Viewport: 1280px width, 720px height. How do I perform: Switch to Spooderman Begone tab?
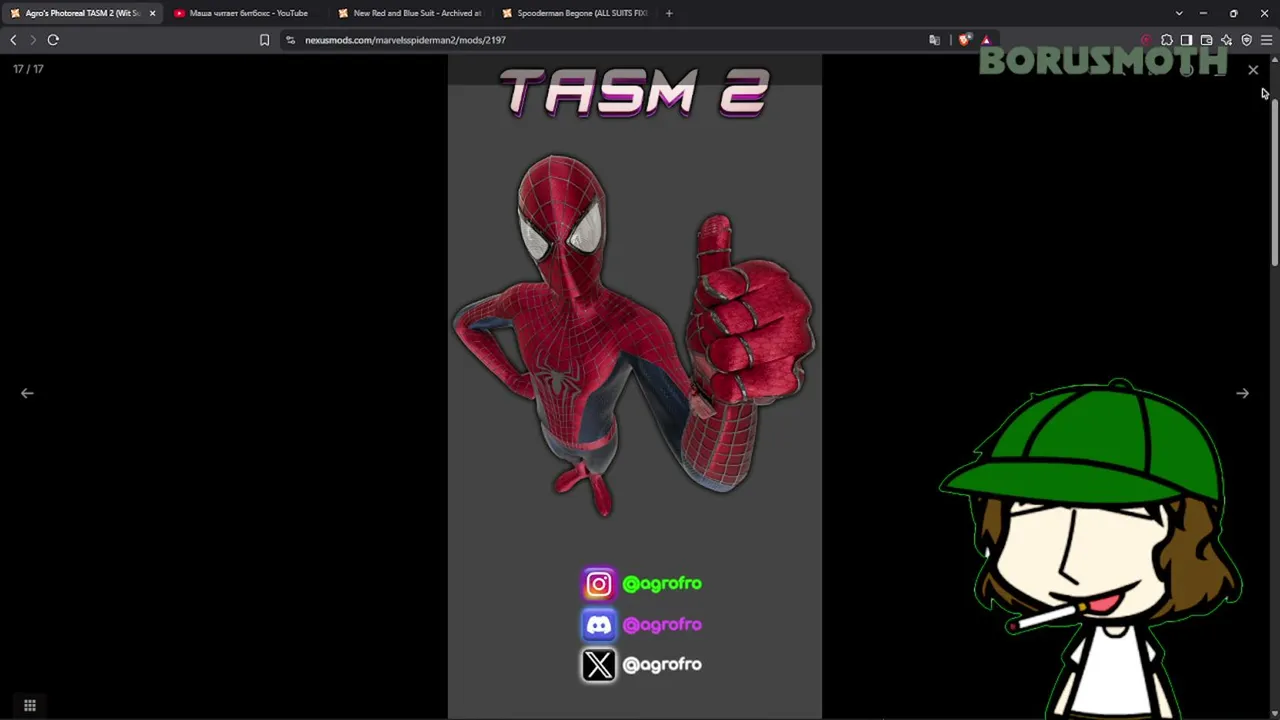pos(575,13)
